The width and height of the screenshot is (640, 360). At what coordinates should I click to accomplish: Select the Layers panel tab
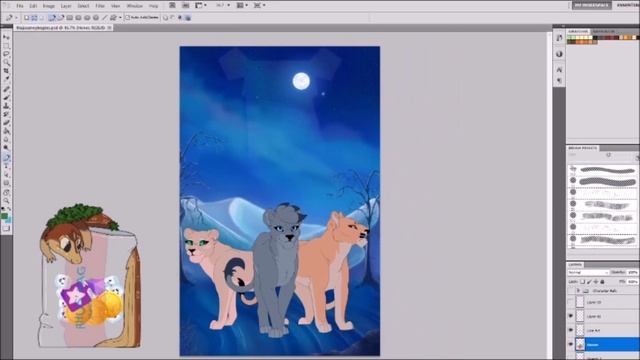(575, 264)
